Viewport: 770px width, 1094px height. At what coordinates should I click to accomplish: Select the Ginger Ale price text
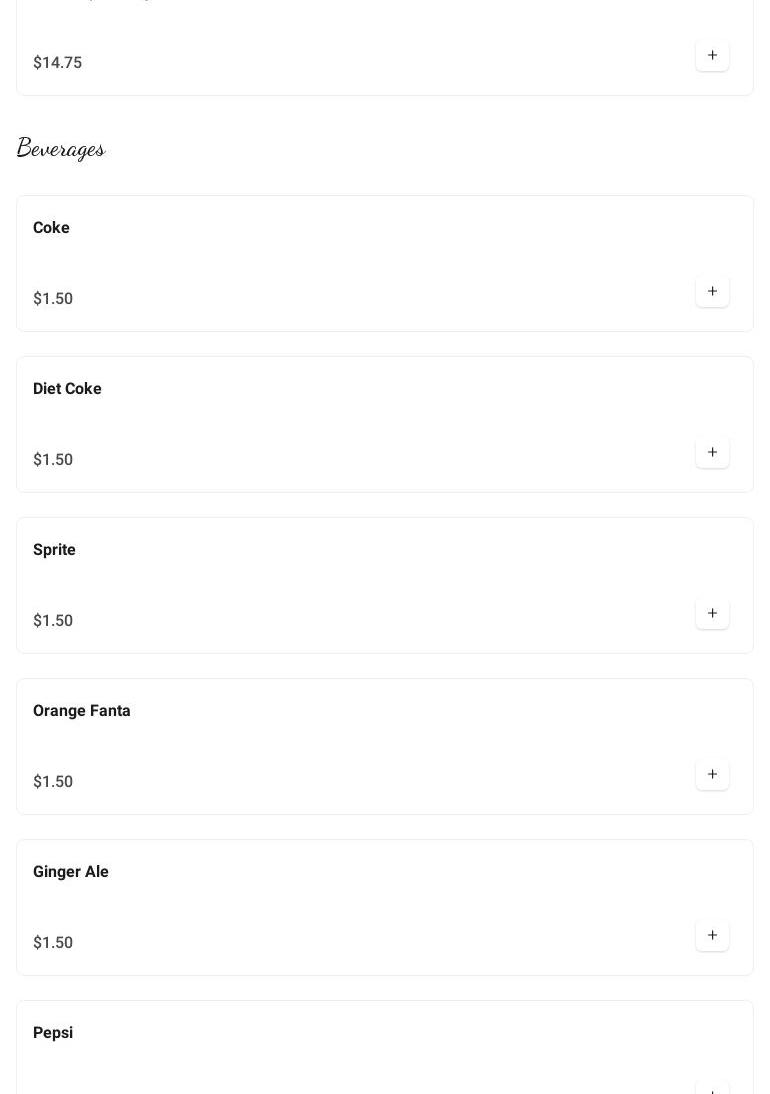pos(53,943)
